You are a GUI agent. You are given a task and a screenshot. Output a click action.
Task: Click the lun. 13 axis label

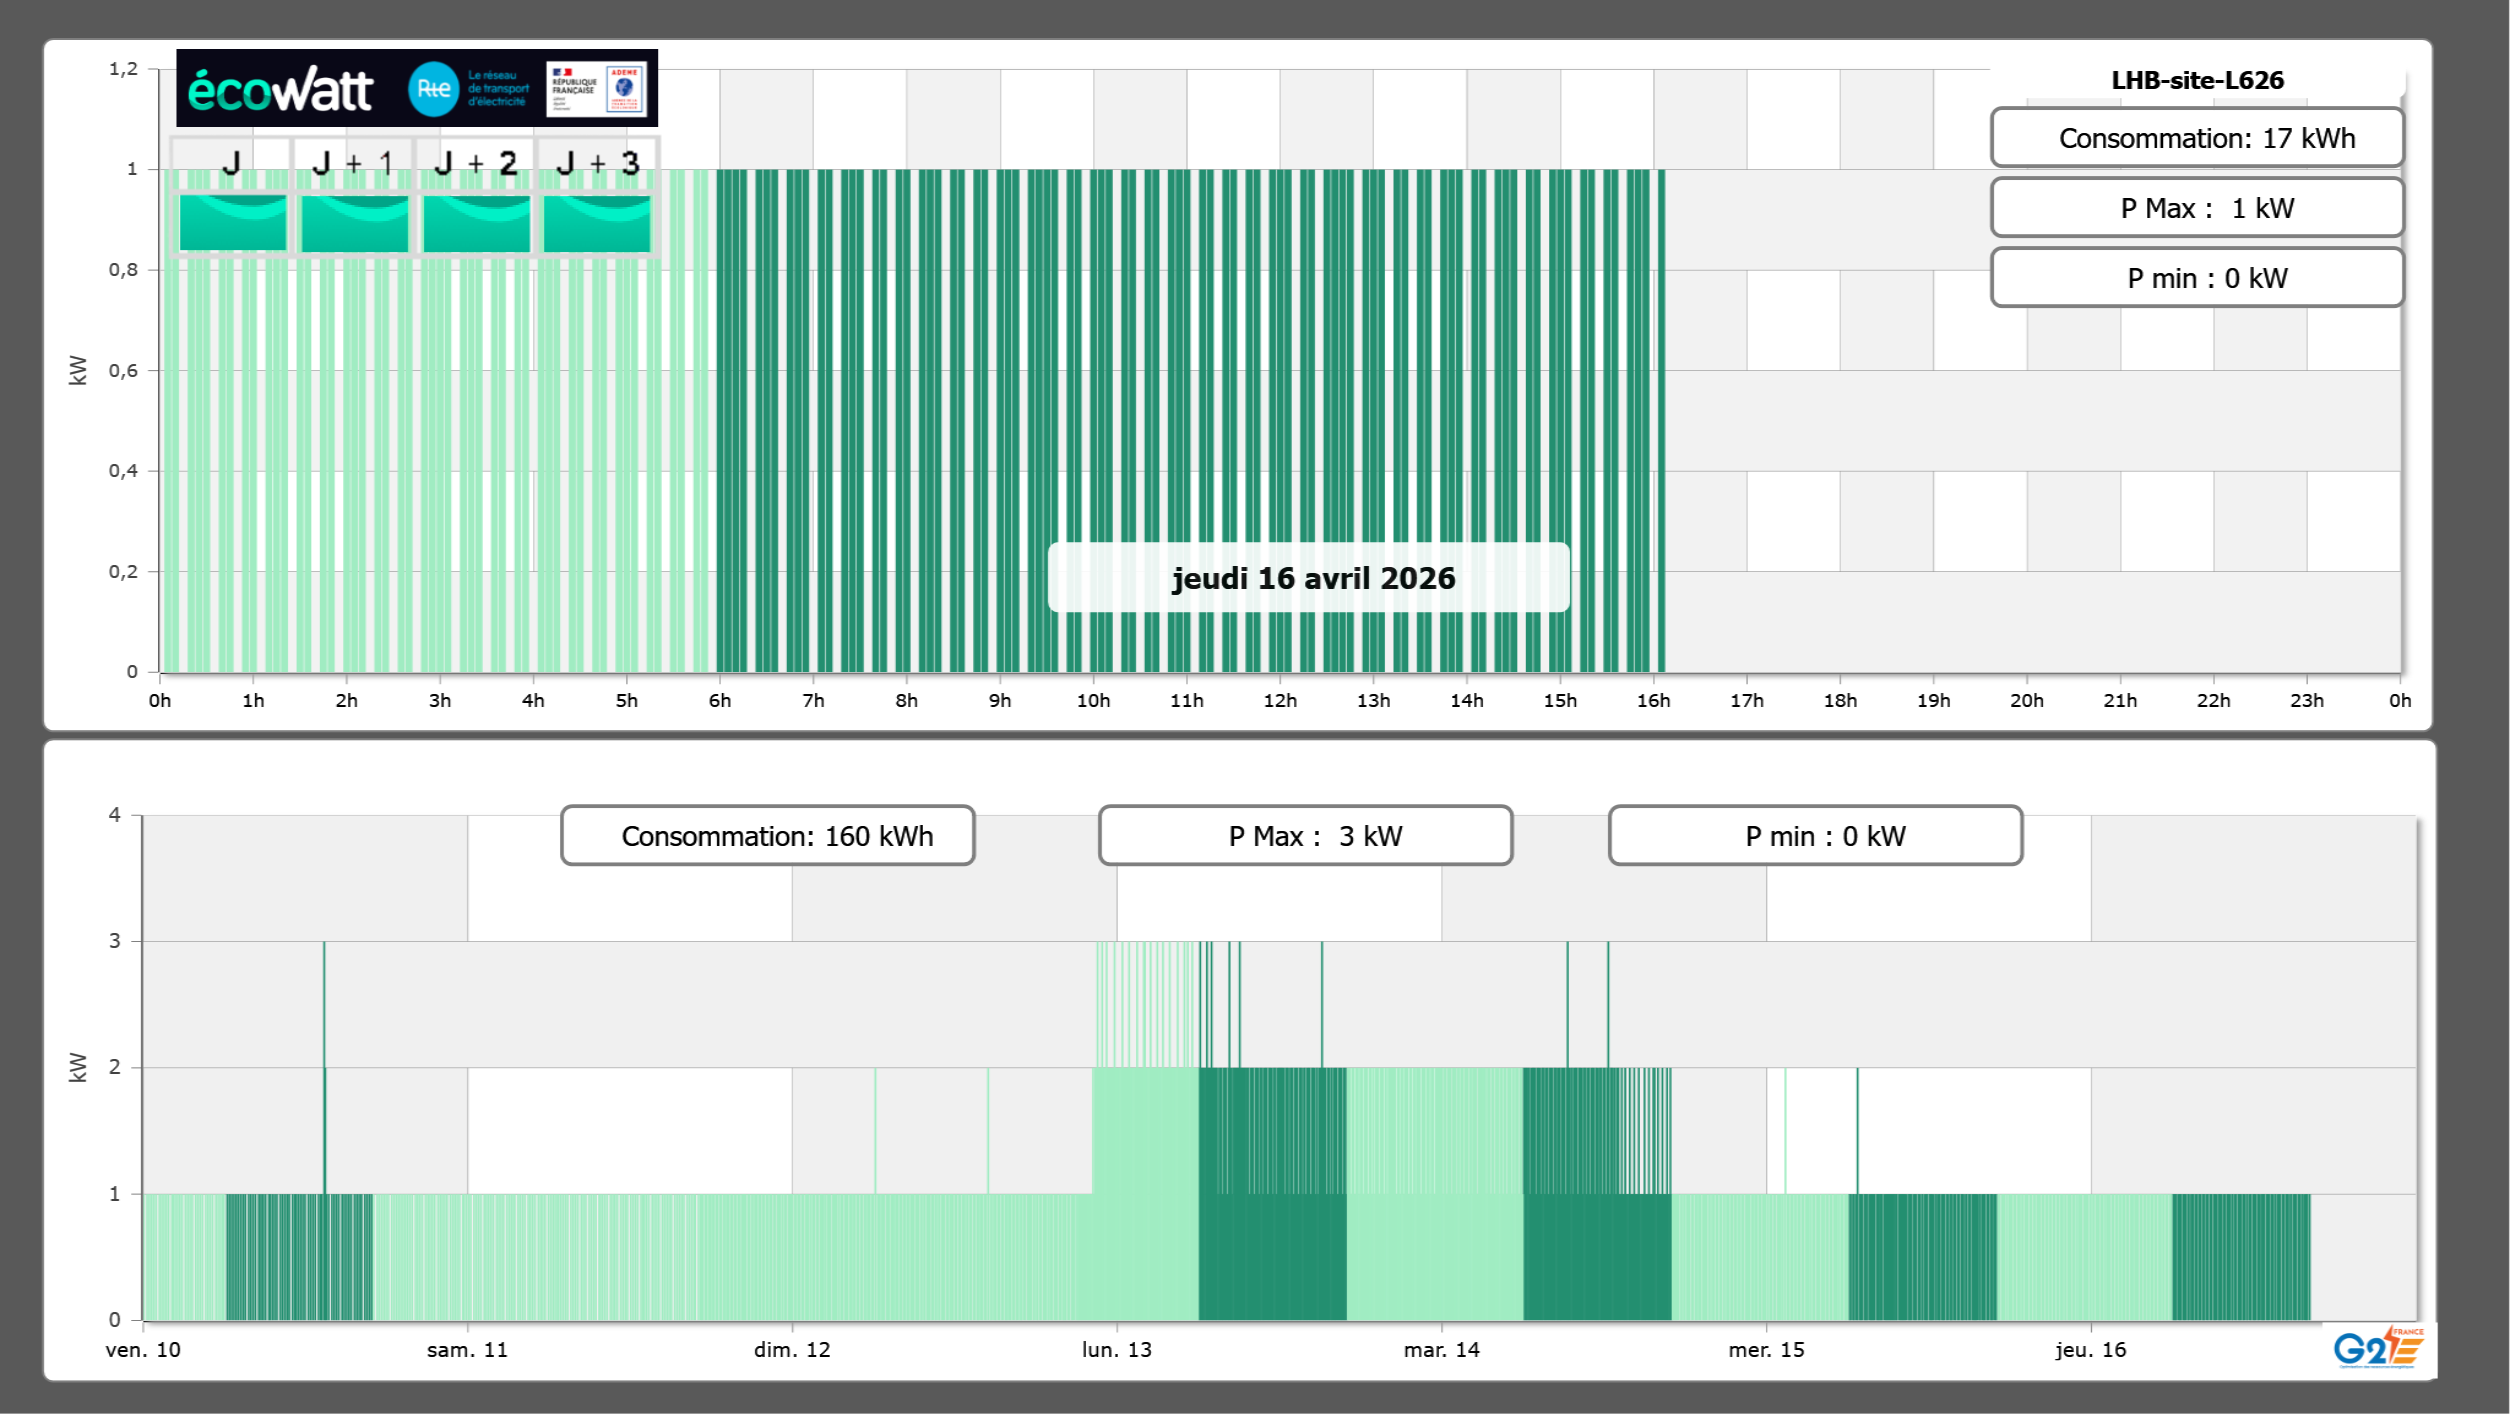point(1116,1350)
